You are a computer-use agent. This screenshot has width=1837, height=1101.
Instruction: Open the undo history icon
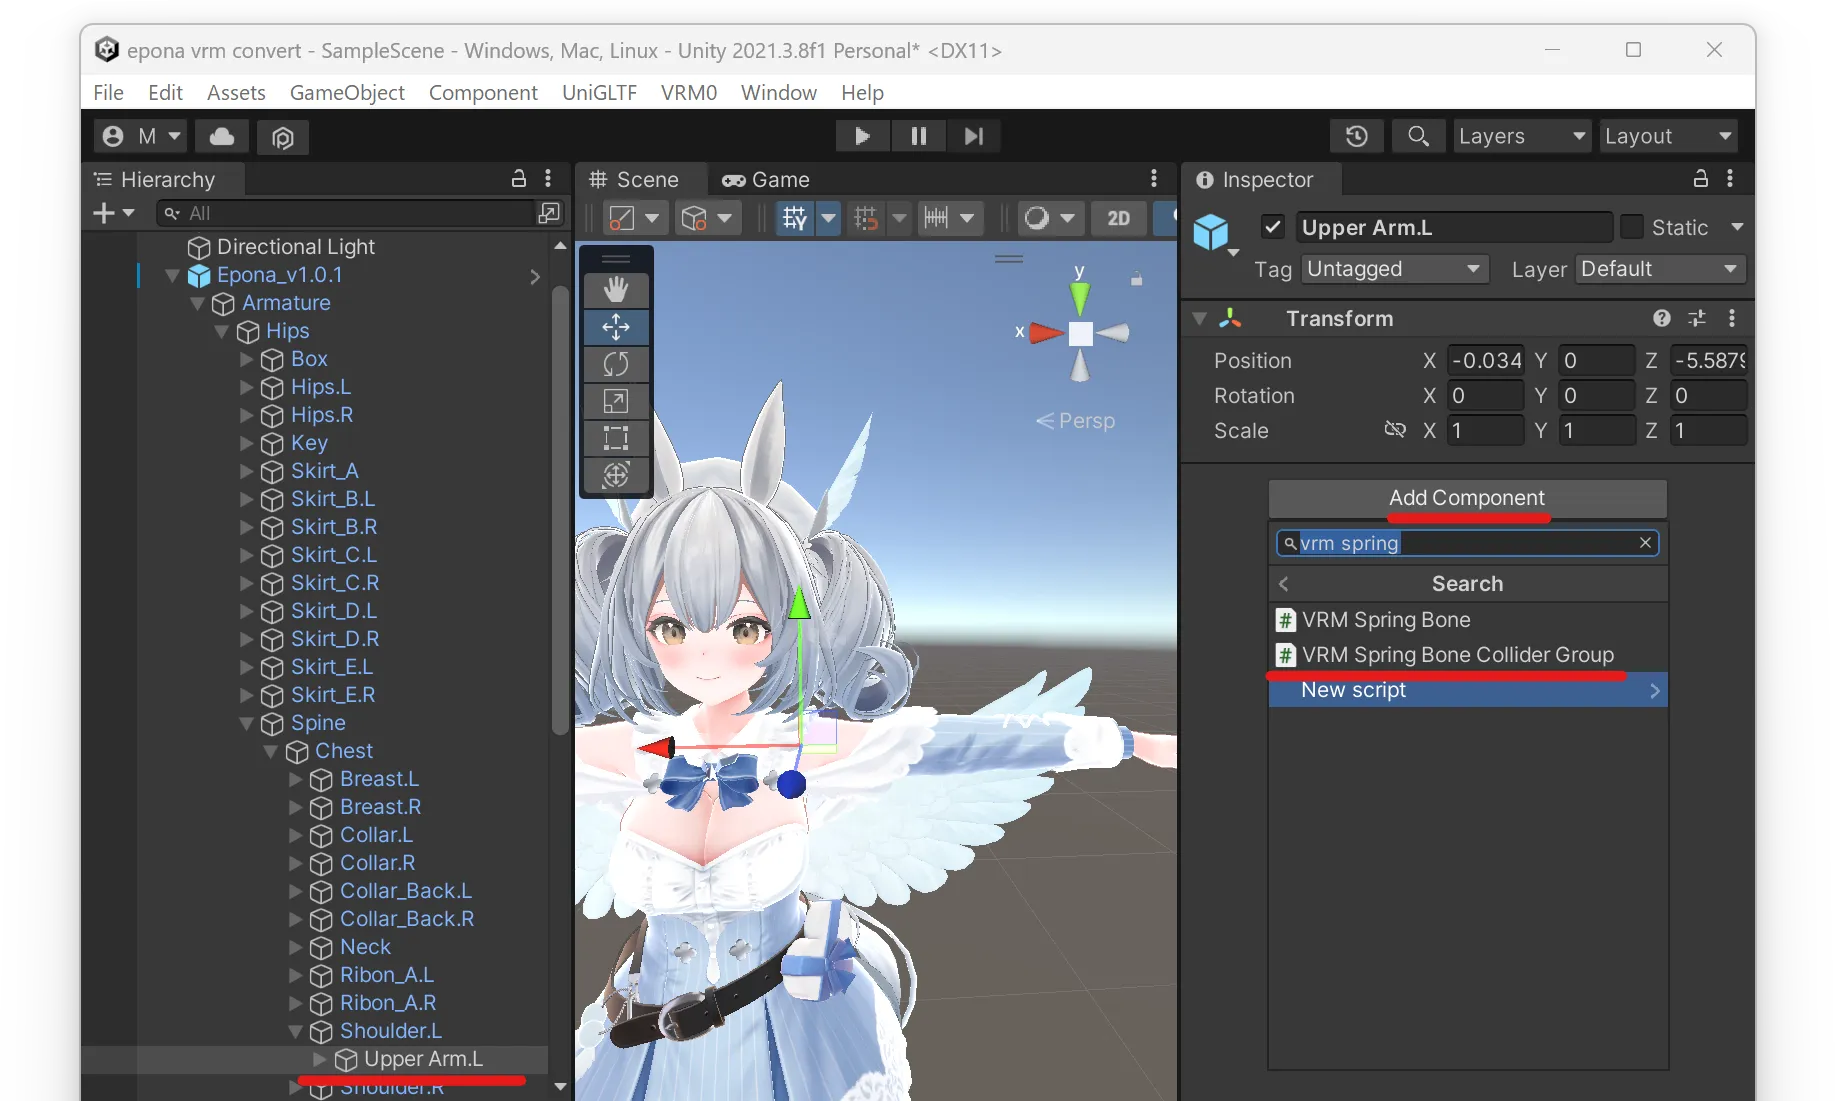point(1357,136)
